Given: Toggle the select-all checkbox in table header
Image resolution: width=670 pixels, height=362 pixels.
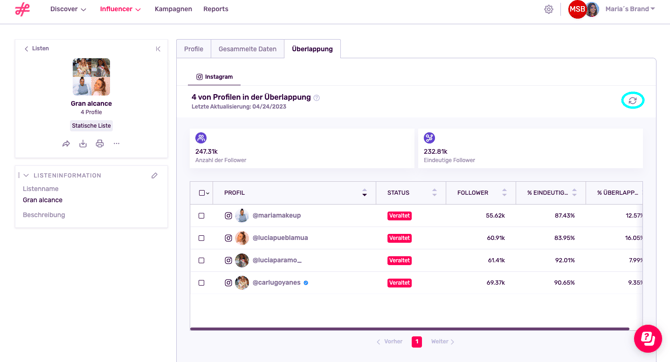Looking at the screenshot, I should click(x=202, y=193).
